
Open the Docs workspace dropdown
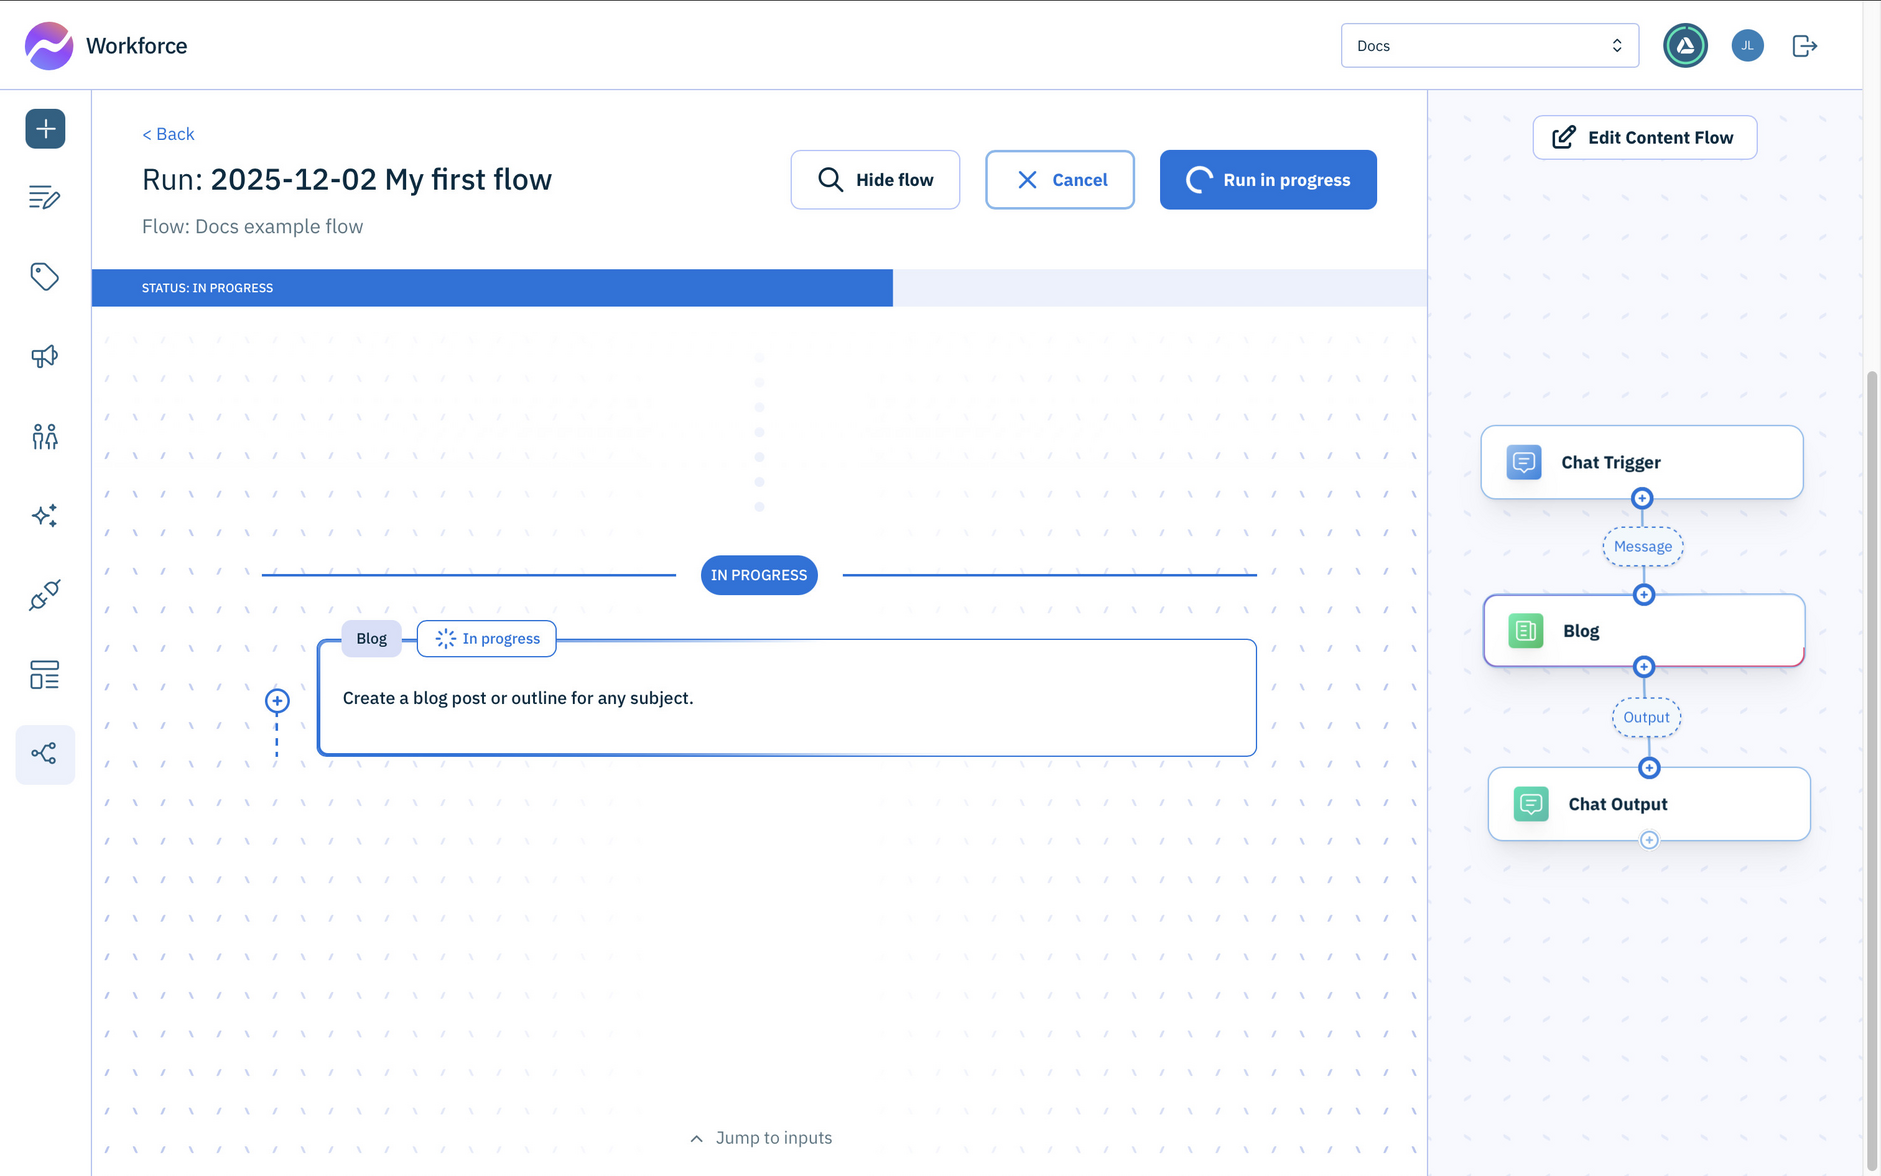click(1489, 45)
